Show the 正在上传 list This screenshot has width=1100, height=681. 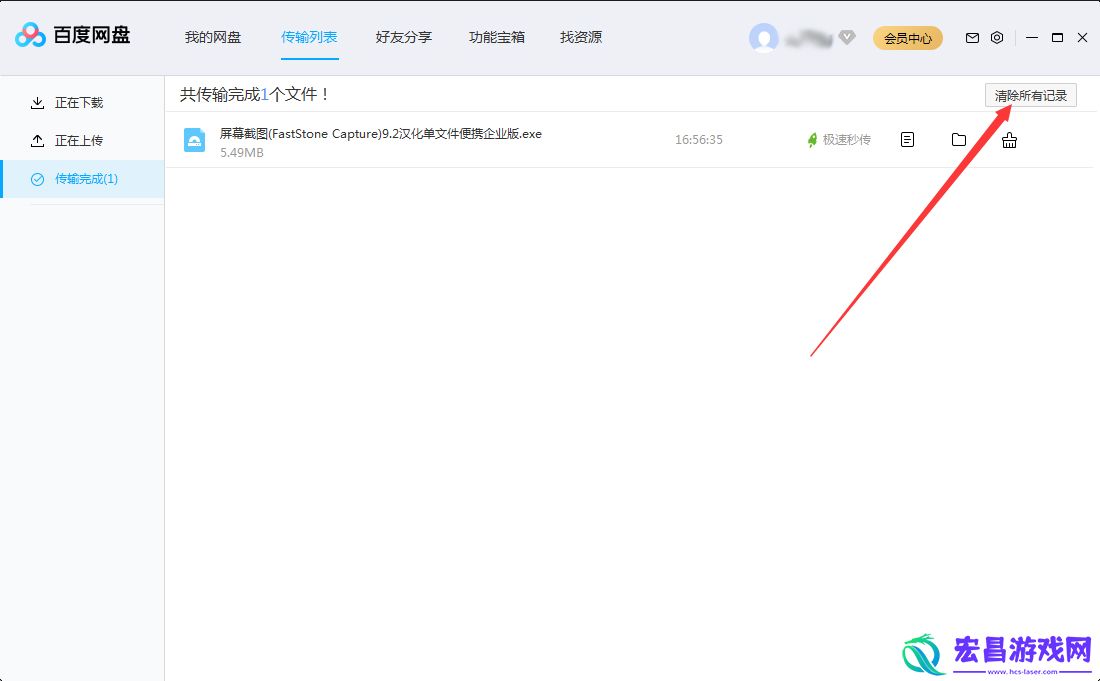click(x=83, y=141)
